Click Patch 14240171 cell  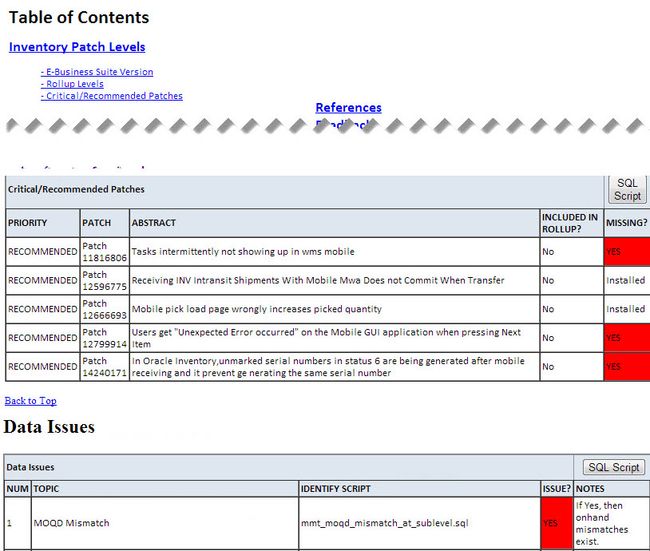(104, 367)
